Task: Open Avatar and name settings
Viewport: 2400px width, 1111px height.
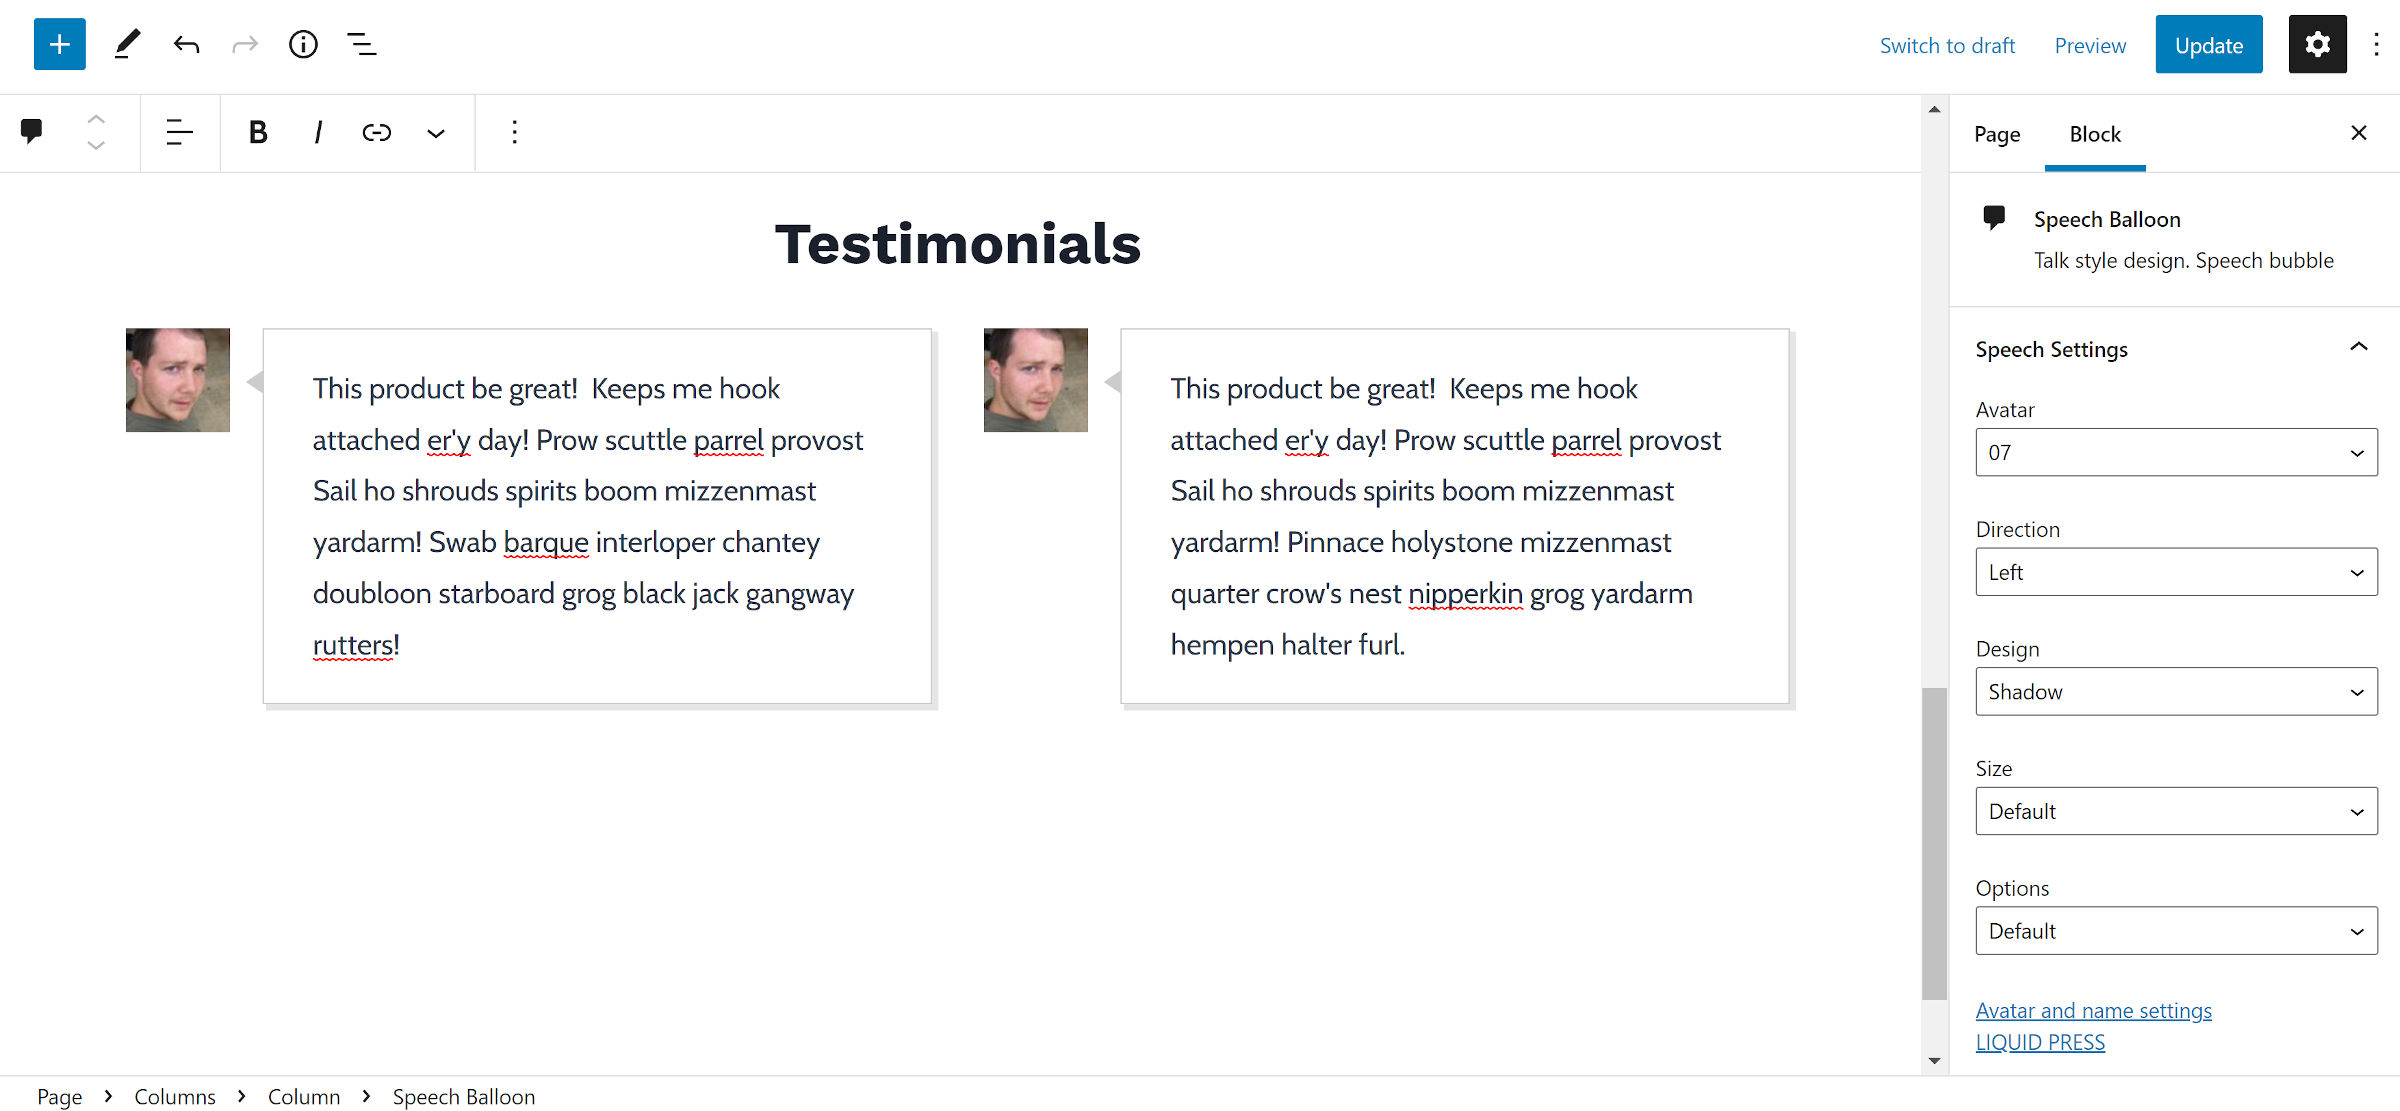Action: click(2094, 1010)
